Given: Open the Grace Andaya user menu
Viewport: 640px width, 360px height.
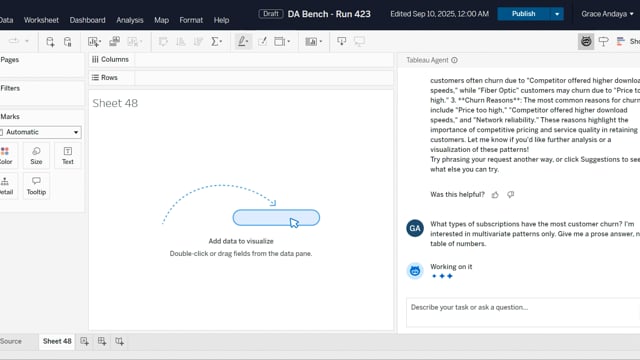Looking at the screenshot, I should coord(607,14).
